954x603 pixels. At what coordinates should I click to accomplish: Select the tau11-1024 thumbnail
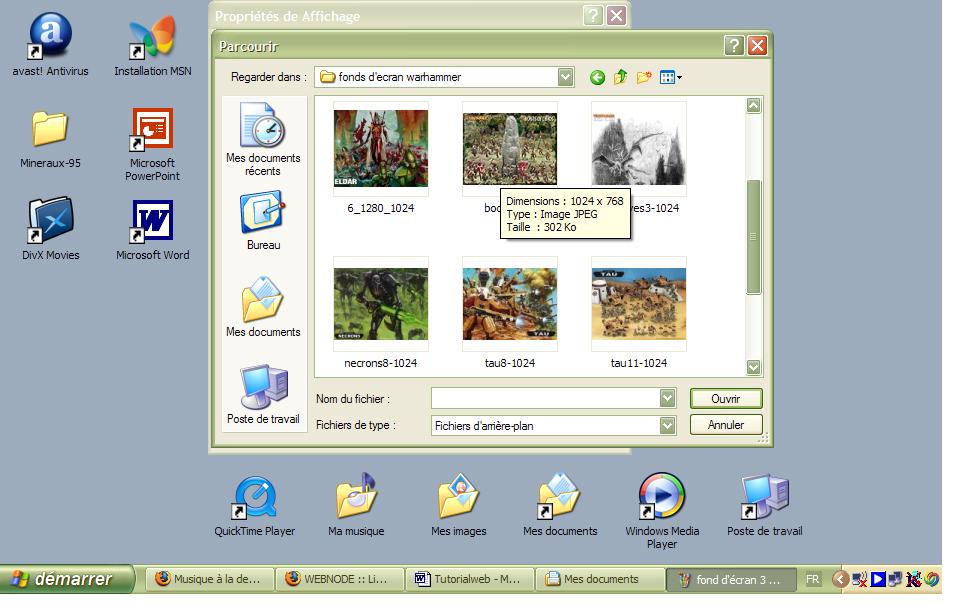coord(639,304)
